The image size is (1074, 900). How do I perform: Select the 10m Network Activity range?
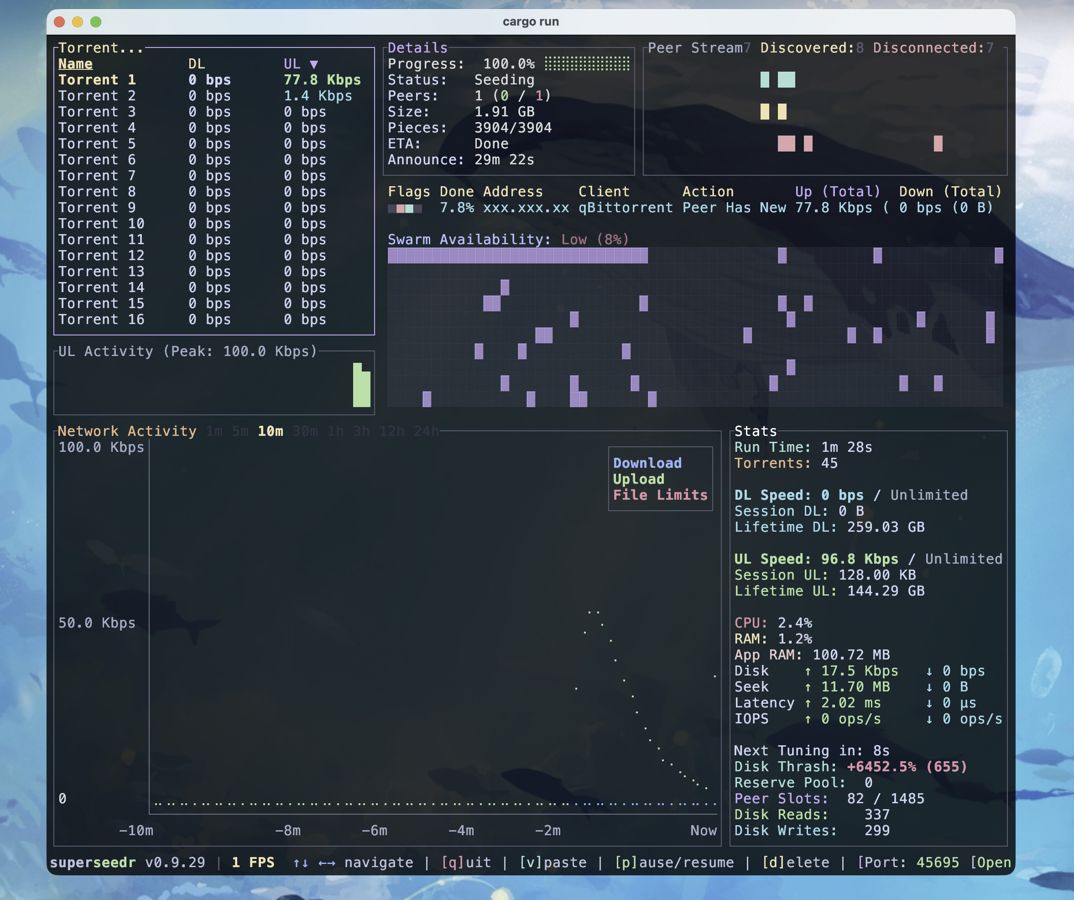[271, 431]
